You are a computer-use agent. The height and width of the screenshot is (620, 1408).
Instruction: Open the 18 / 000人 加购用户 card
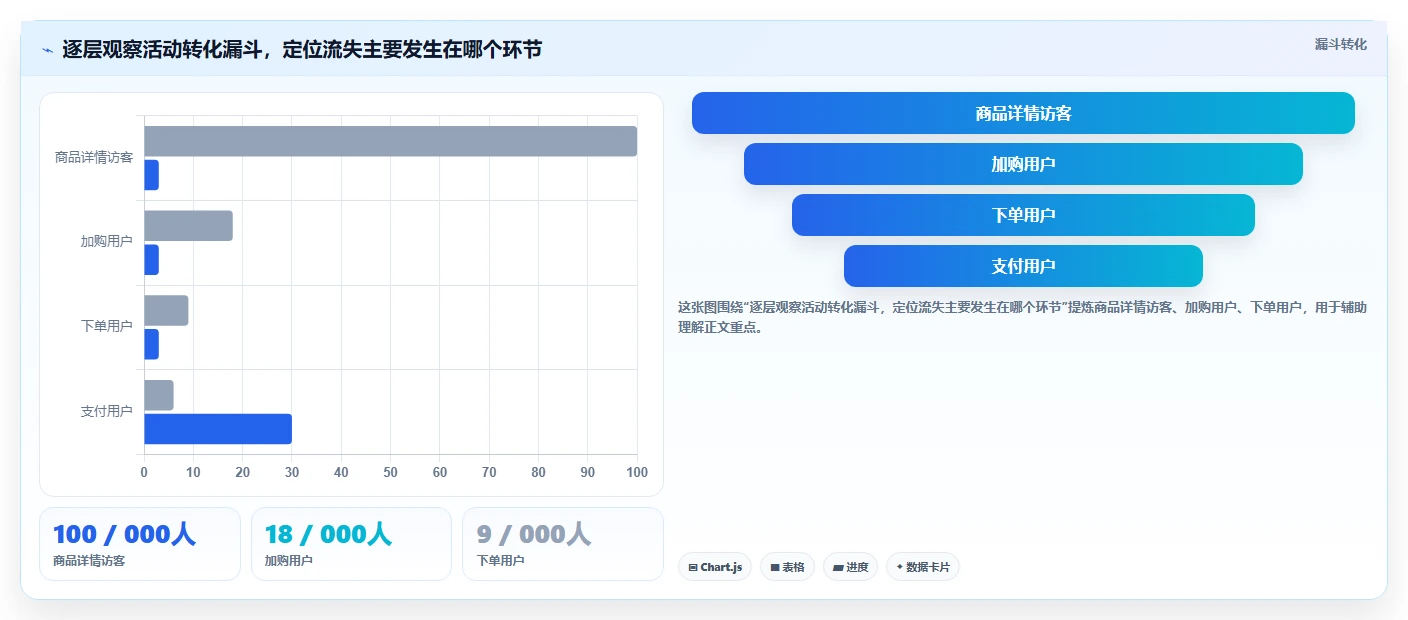tap(351, 544)
